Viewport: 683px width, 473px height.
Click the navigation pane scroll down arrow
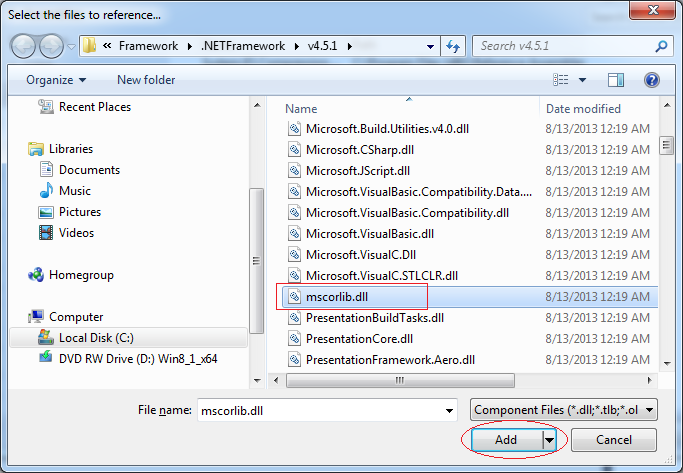[x=257, y=380]
